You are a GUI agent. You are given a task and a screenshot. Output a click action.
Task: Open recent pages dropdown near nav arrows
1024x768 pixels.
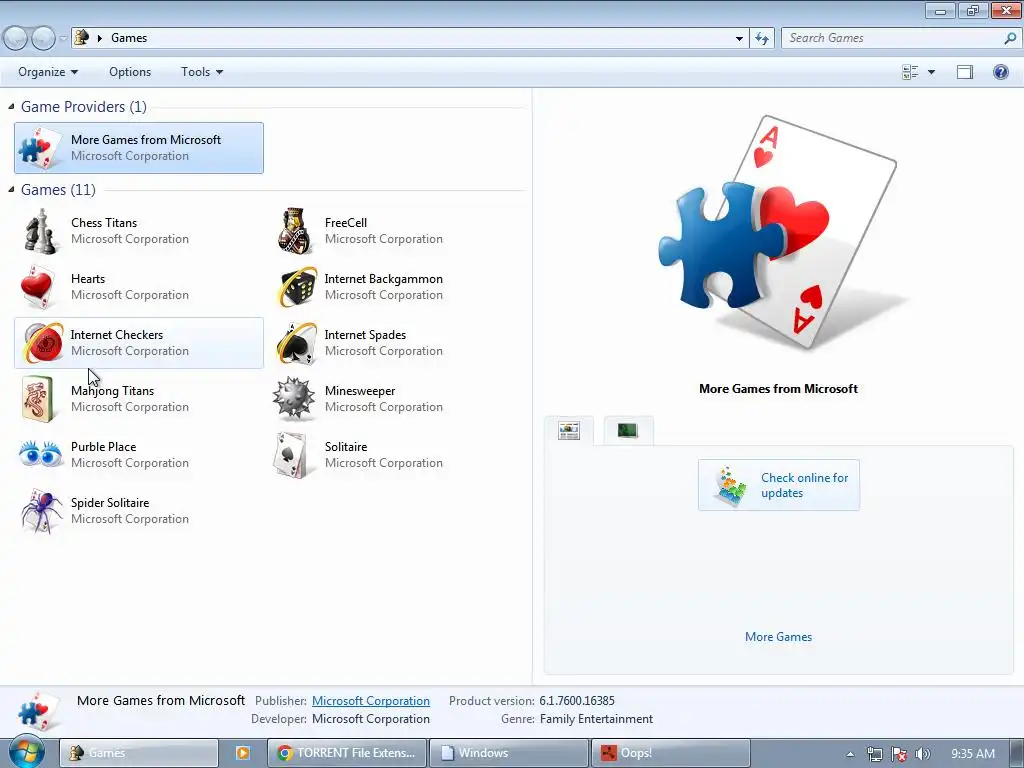(x=63, y=39)
